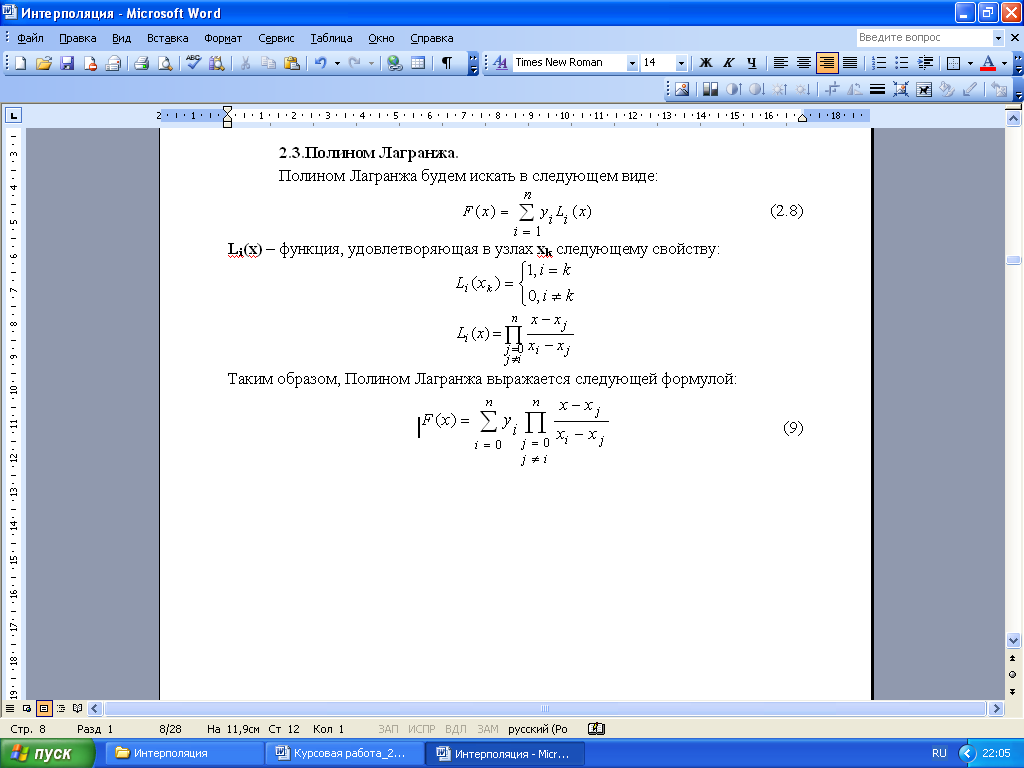The image size is (1024, 768).
Task: Click Интерполяция - Micr... taskbar button
Action: click(x=505, y=754)
